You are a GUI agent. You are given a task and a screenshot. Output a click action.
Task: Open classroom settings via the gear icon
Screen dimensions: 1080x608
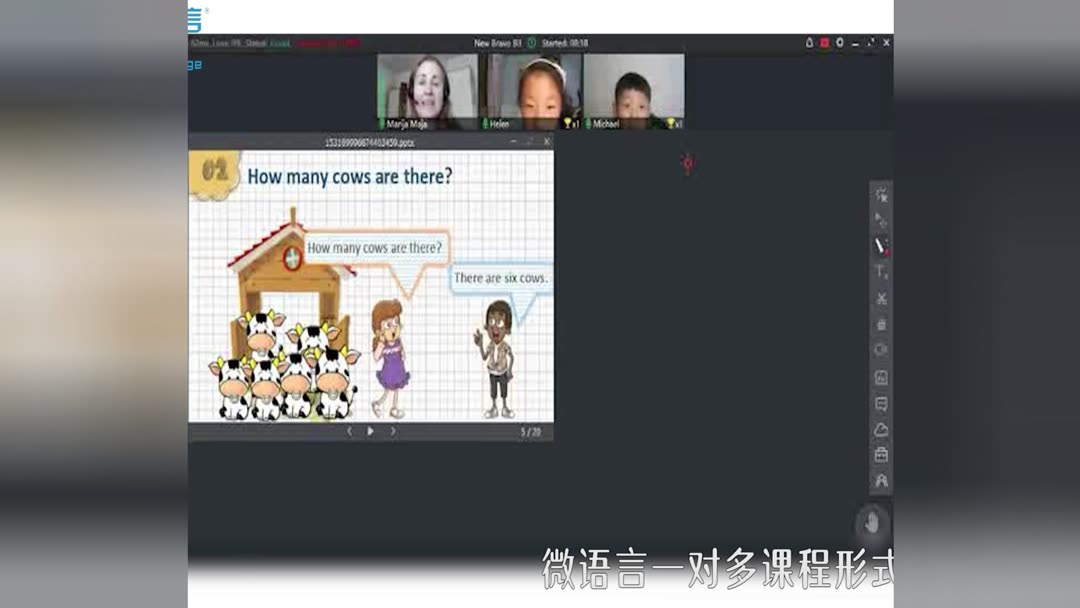point(840,43)
